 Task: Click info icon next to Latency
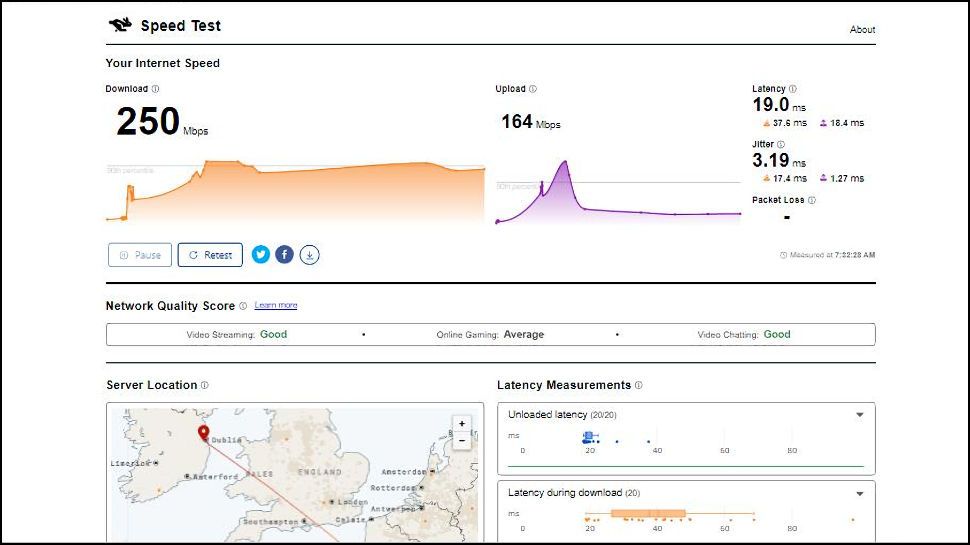pyautogui.click(x=793, y=89)
